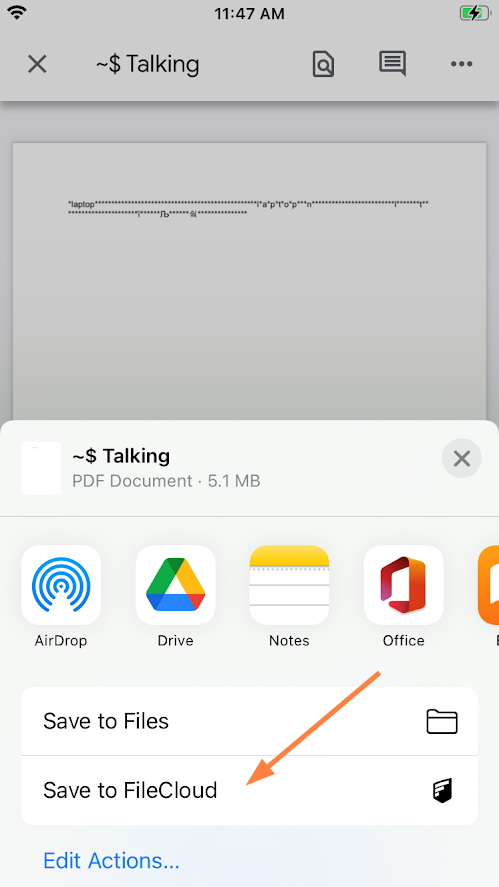Tap the document page text line
The image size is (499, 887).
(248, 208)
